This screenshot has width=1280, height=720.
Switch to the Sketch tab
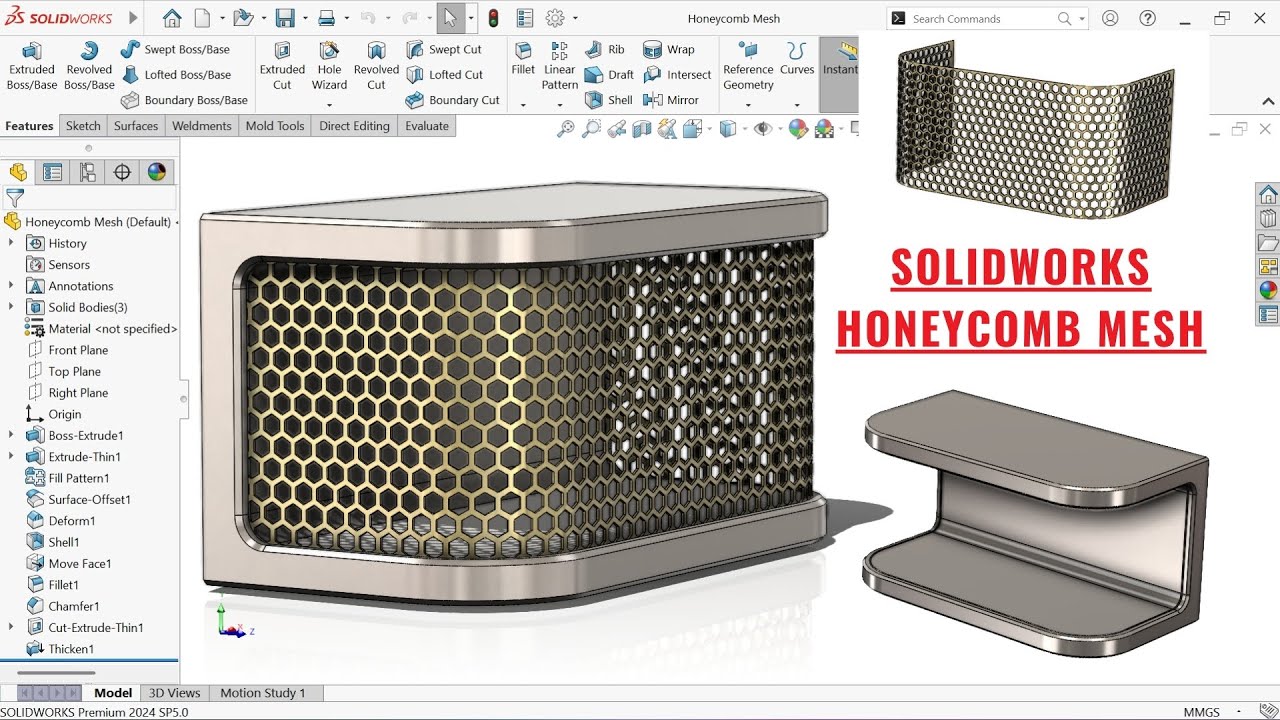coord(83,126)
